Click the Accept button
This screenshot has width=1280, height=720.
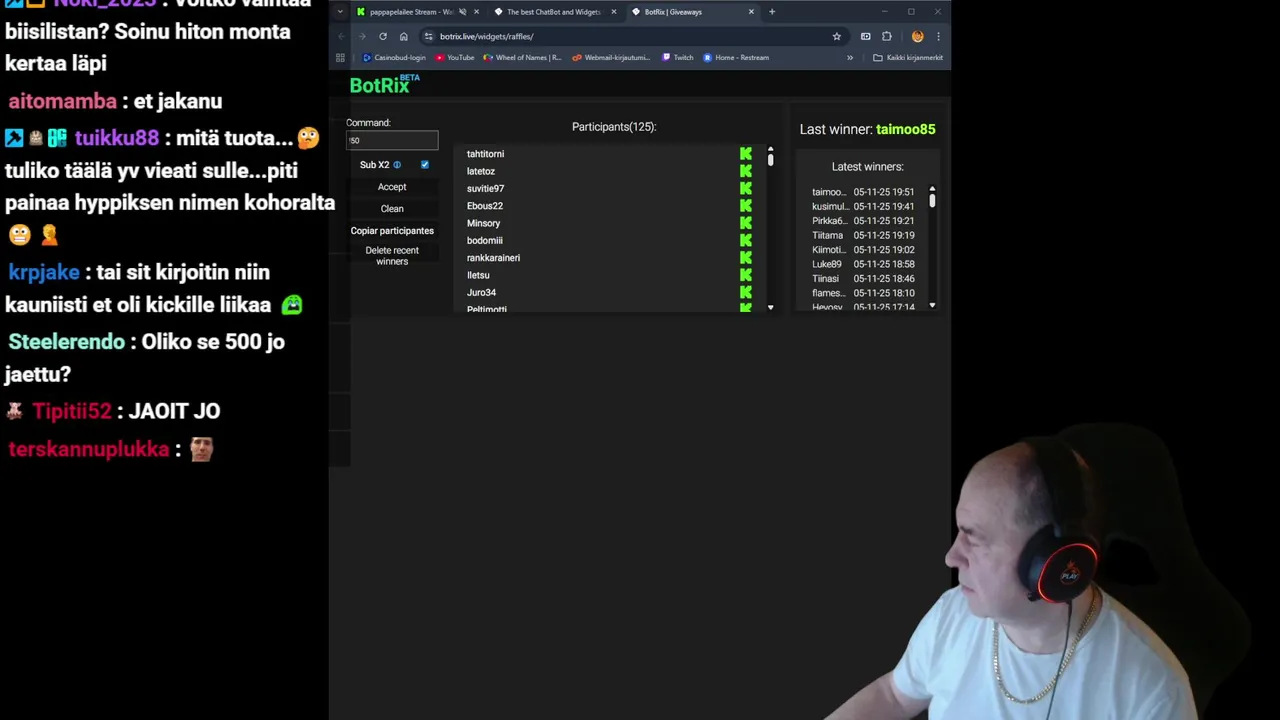click(392, 187)
